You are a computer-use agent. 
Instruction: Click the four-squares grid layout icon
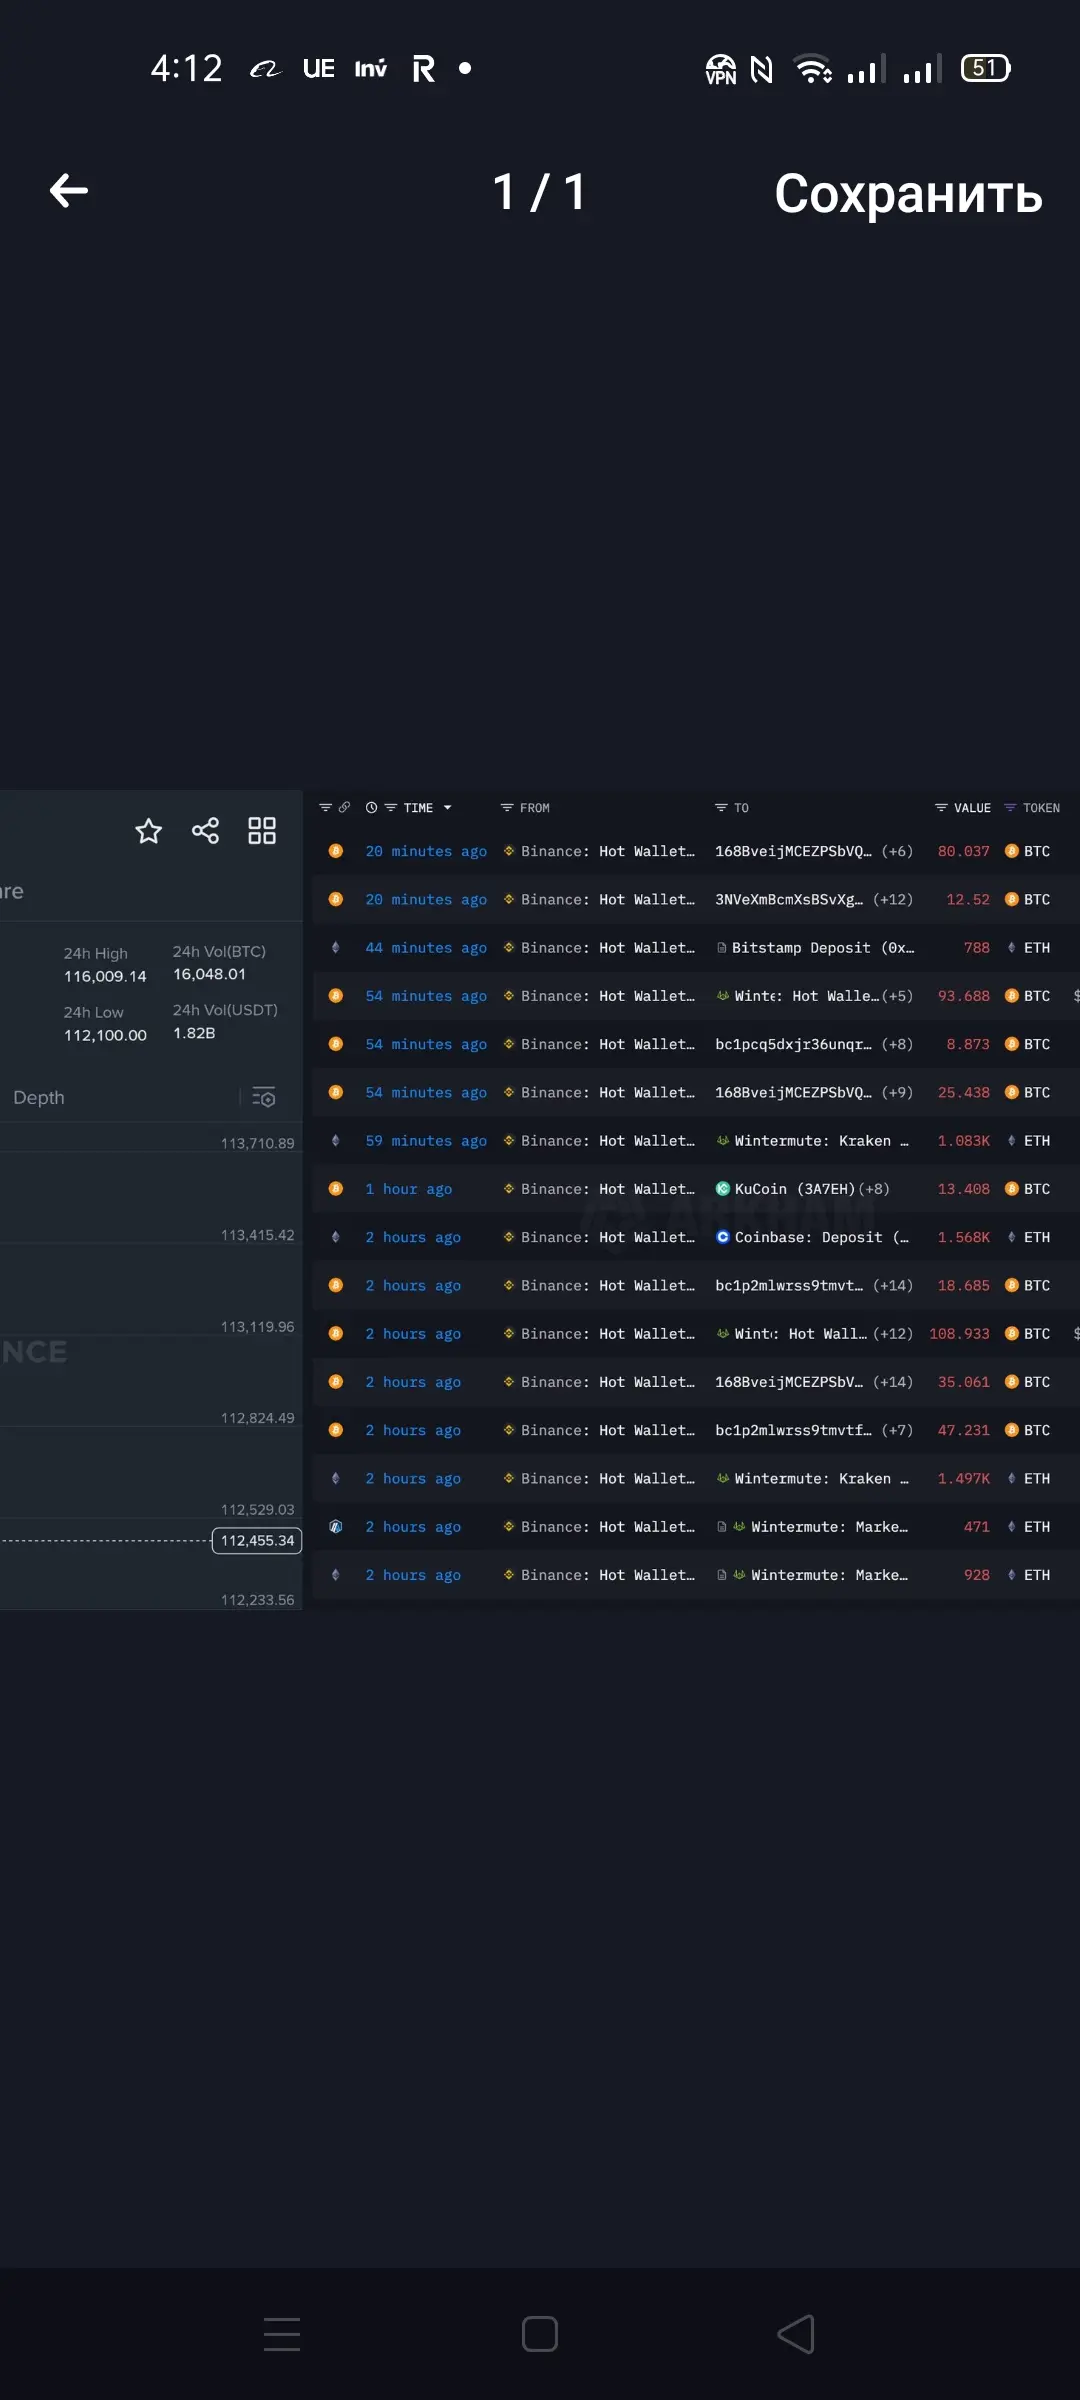pos(262,831)
